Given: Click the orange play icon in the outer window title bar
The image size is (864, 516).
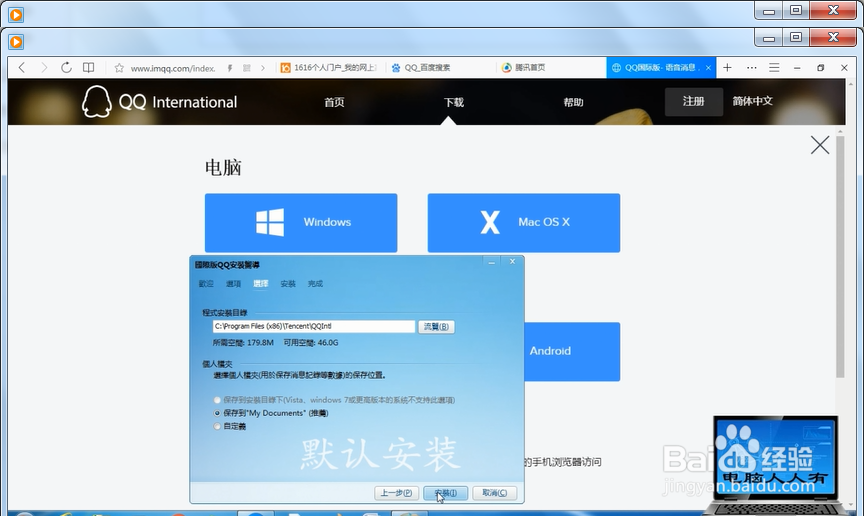Looking at the screenshot, I should (16, 14).
